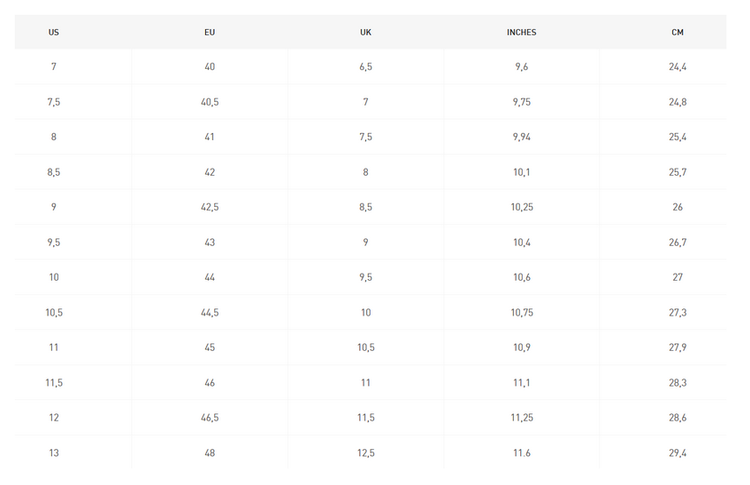Screen dimensions: 750x485
Task: Click the UK column header
Action: (x=366, y=32)
